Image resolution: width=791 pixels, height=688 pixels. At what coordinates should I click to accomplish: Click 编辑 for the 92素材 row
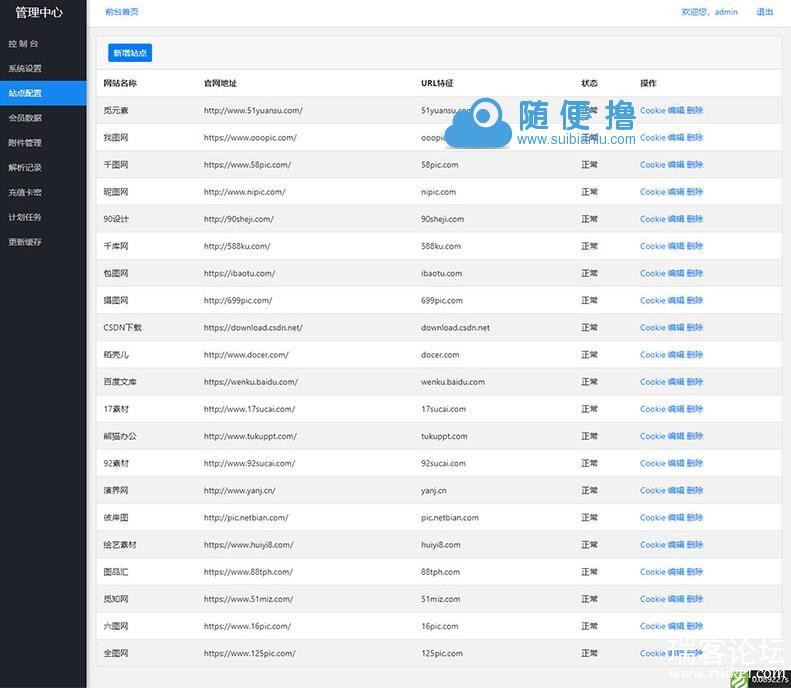[x=676, y=463]
